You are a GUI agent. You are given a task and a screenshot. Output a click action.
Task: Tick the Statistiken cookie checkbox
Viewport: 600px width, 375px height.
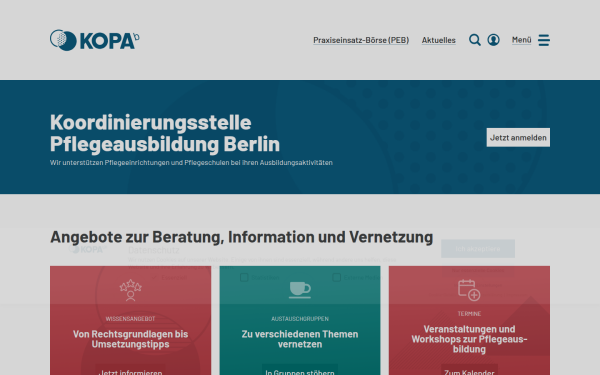coord(244,277)
